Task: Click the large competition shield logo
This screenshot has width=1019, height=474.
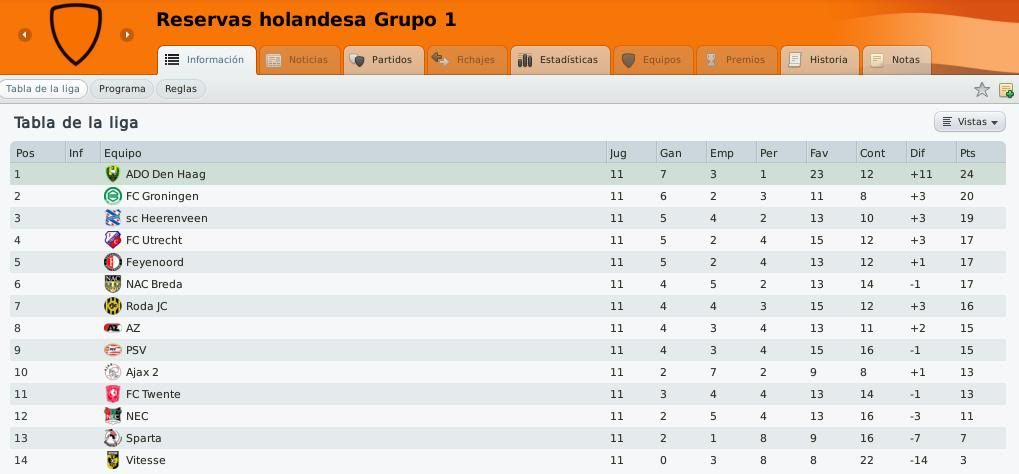Action: (x=76, y=34)
